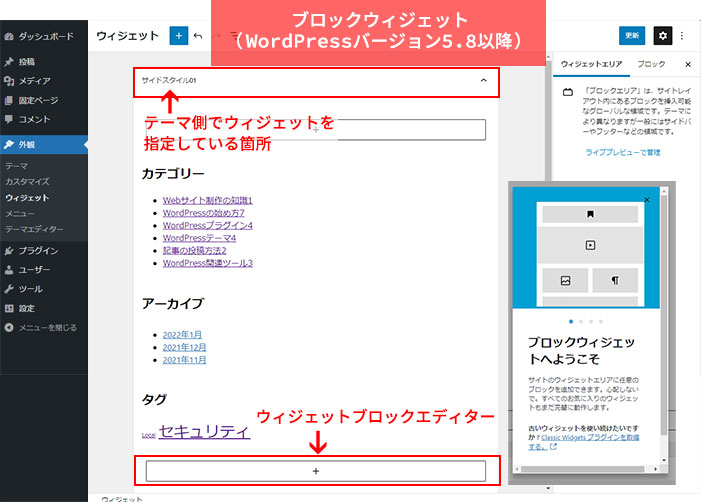This screenshot has height=502, width=701.
Task: Click the small Local tag link
Action: (148, 435)
